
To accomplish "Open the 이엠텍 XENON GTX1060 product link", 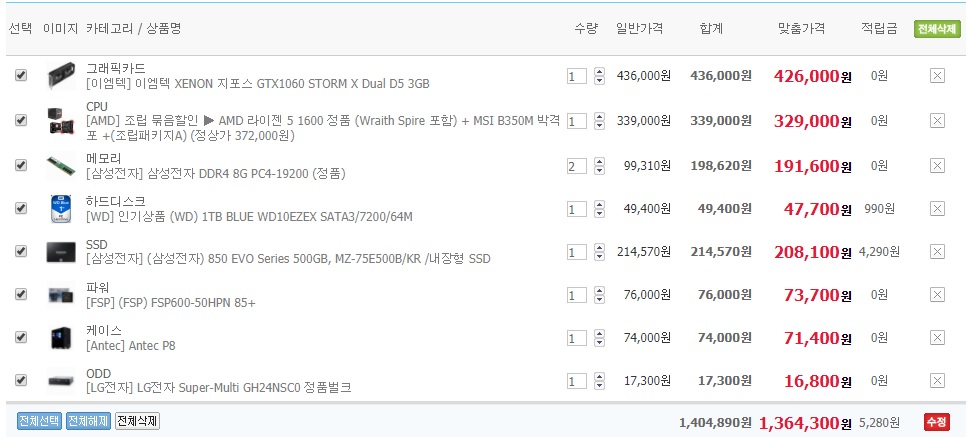I will [258, 83].
